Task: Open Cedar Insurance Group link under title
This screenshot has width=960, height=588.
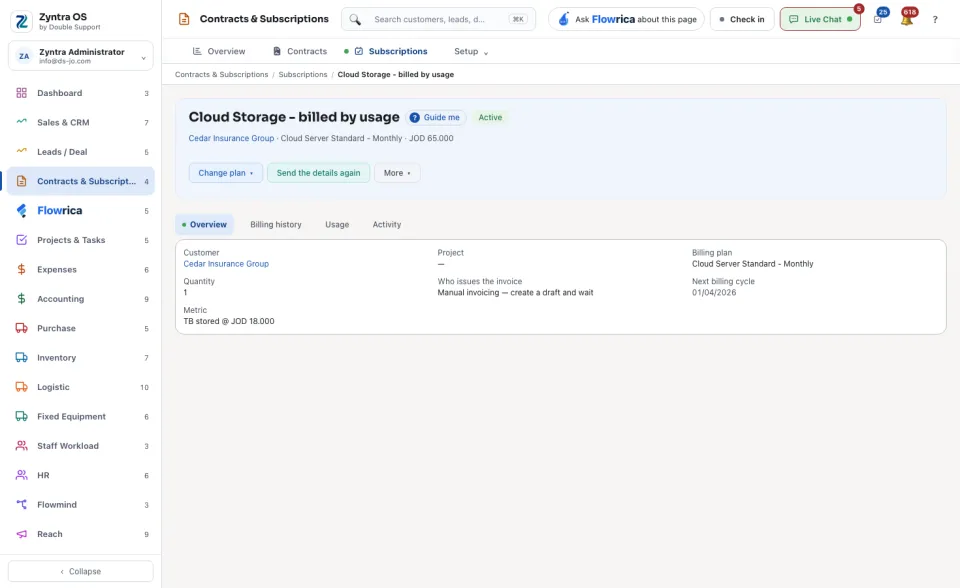Action: 231,138
